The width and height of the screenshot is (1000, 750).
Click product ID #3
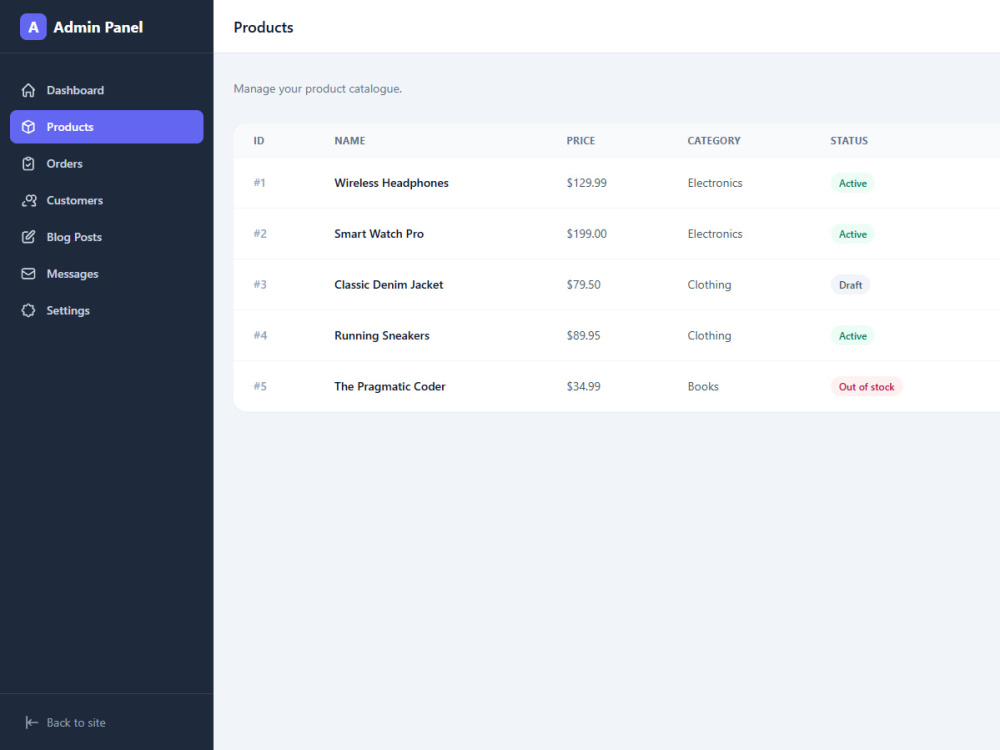click(x=260, y=285)
